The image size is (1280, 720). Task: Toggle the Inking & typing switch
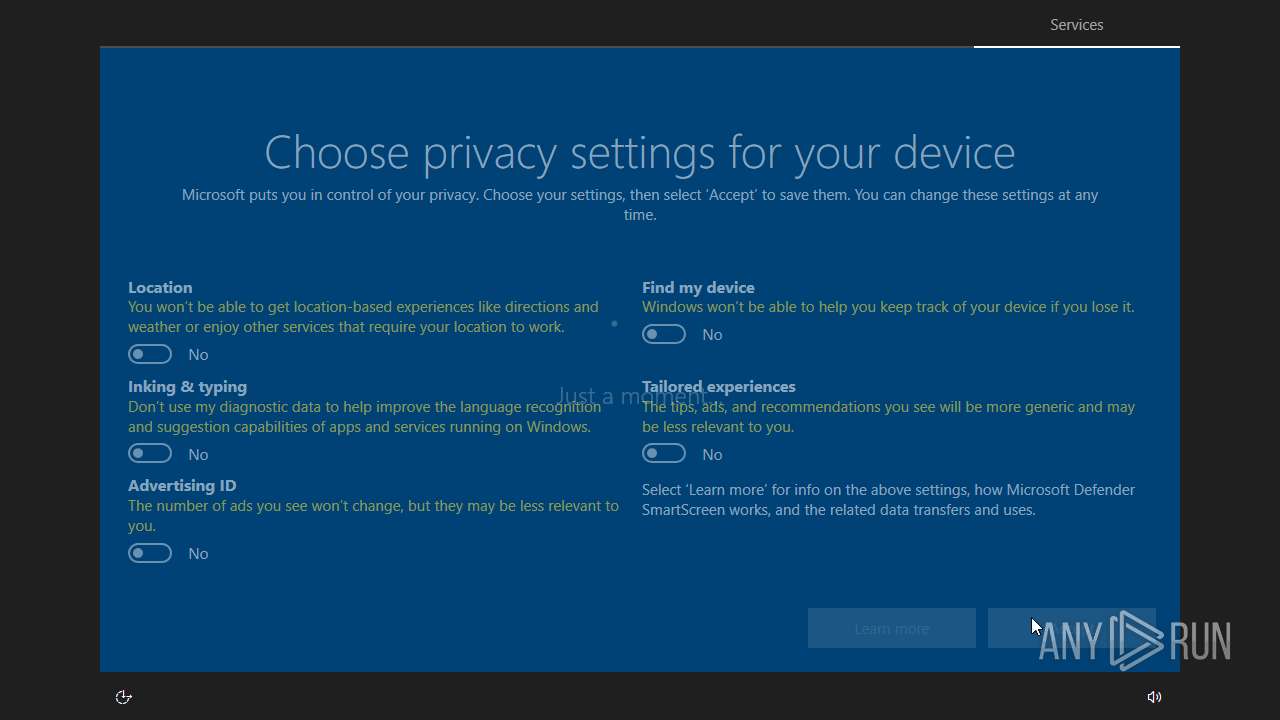150,454
